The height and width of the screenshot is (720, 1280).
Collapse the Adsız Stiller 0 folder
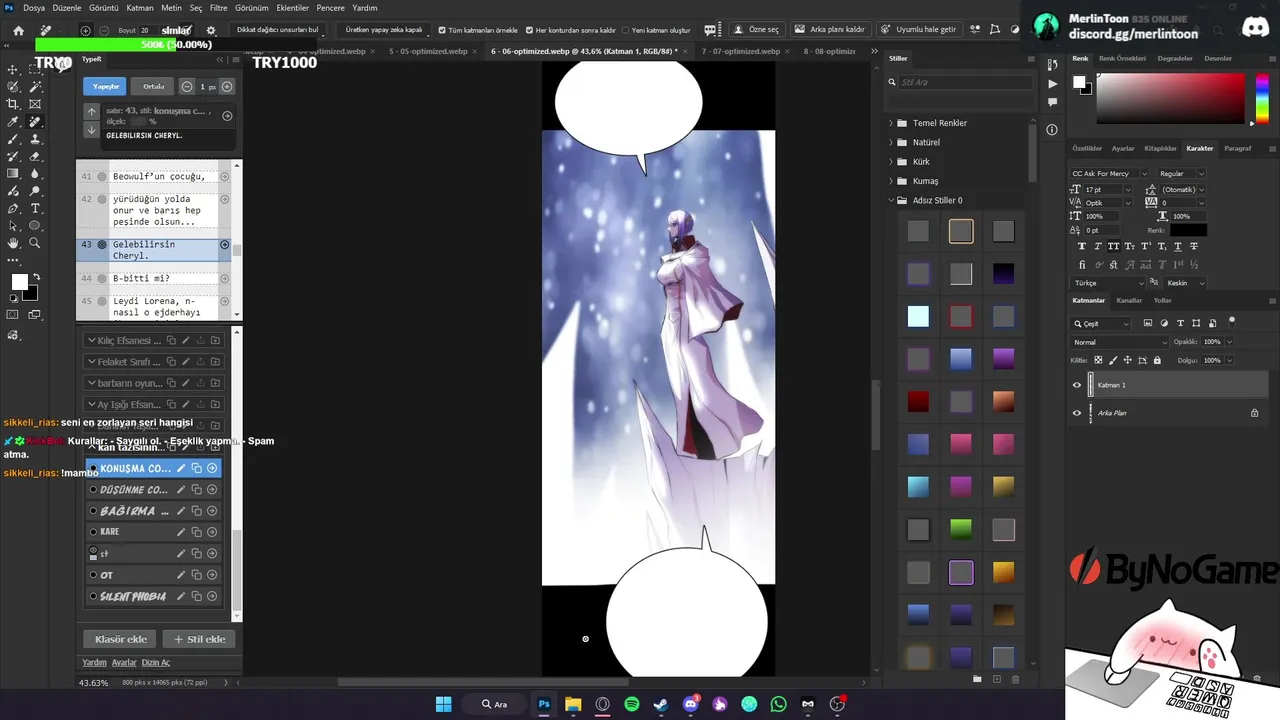[x=891, y=200]
